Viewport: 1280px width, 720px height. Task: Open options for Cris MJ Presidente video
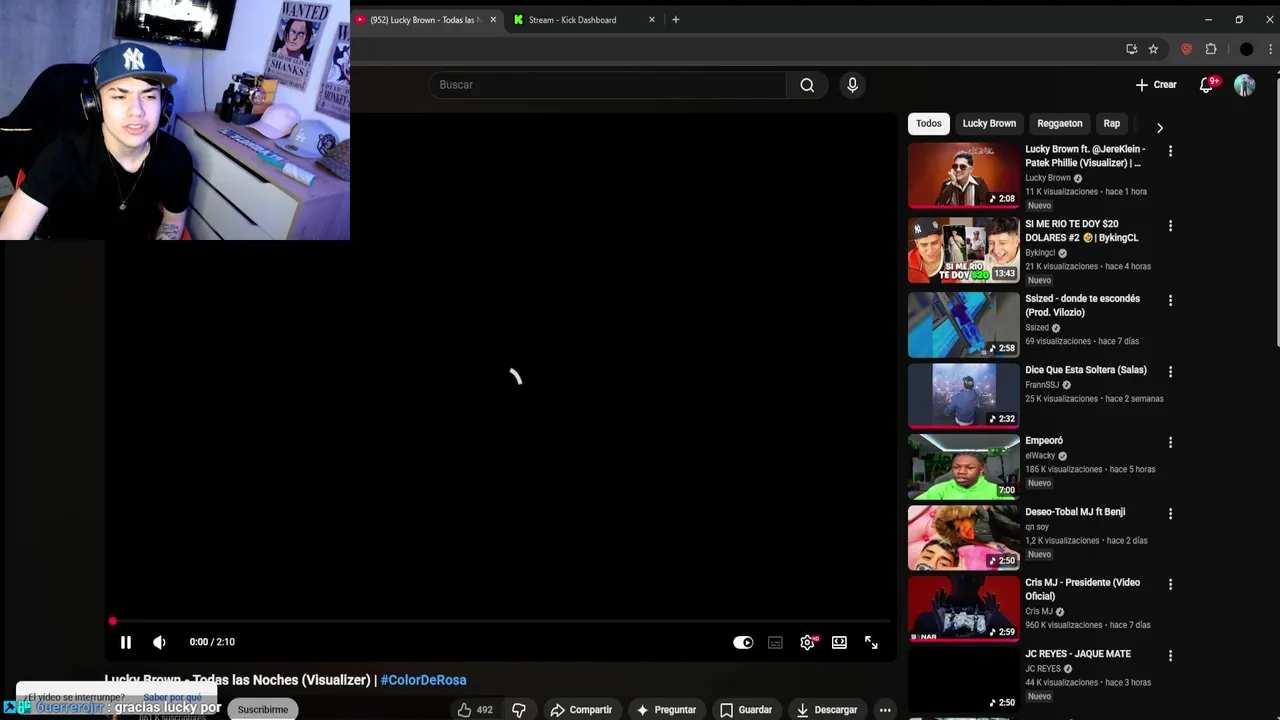[1170, 584]
